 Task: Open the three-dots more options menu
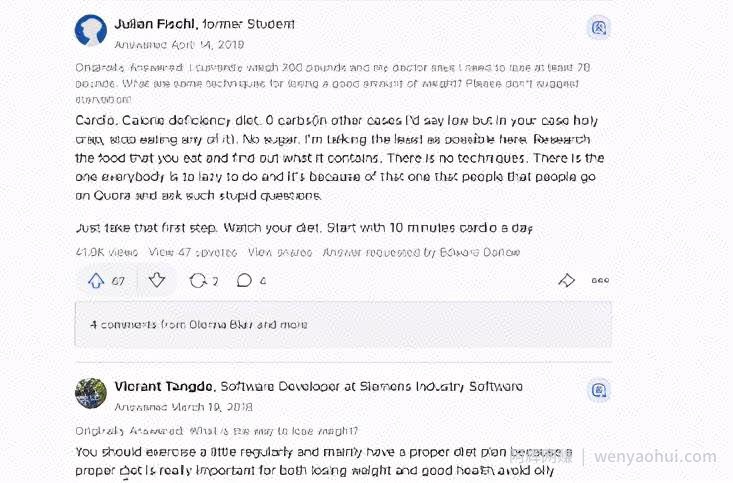[x=600, y=281]
